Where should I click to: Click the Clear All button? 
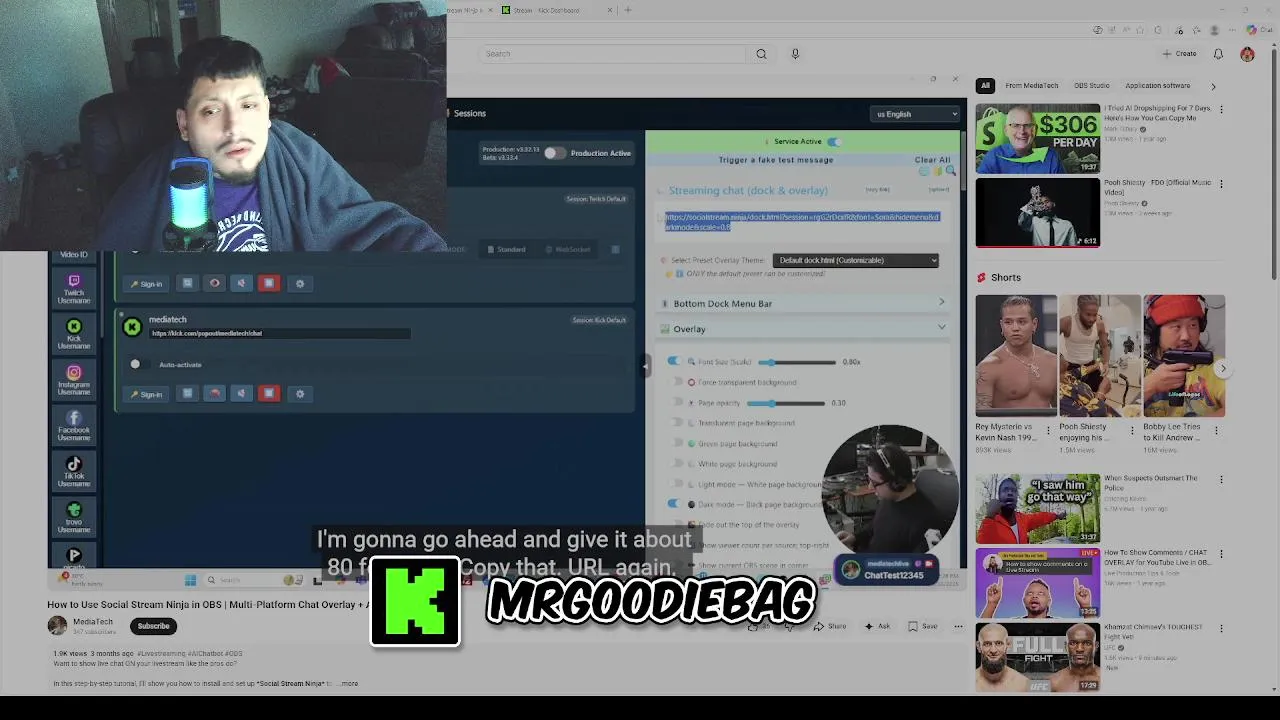932,160
